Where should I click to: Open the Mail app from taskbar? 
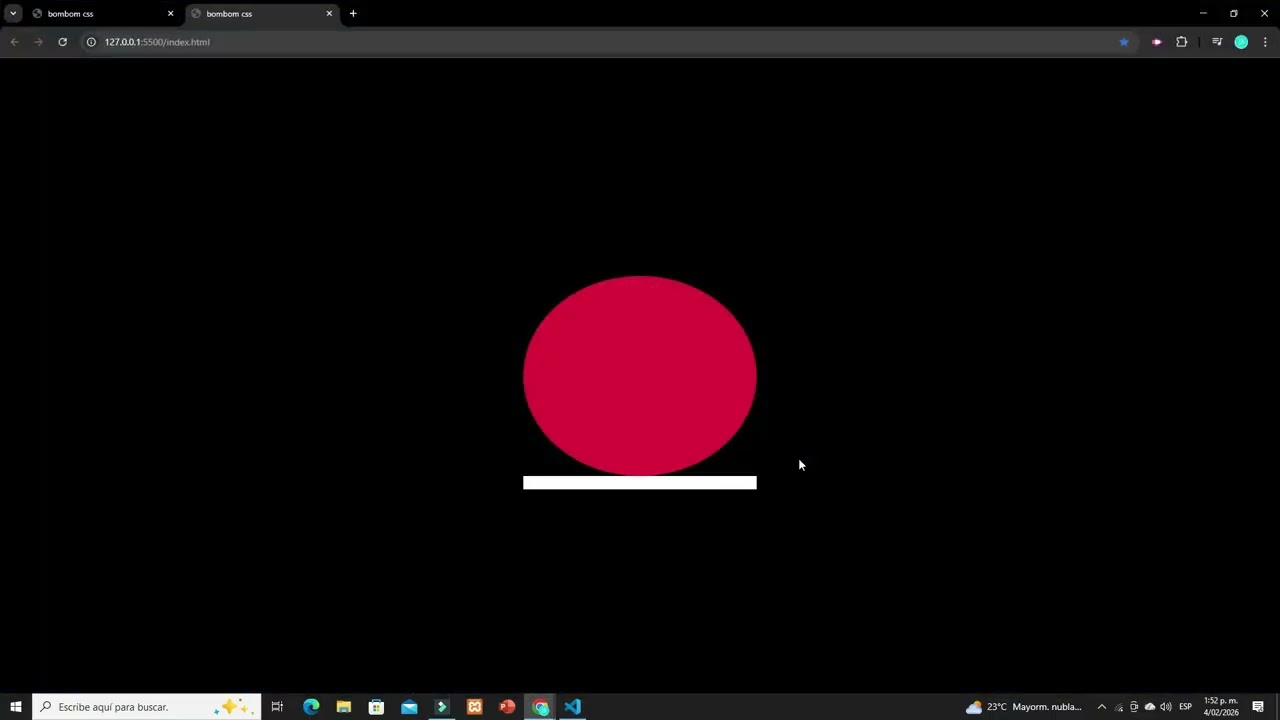pos(409,707)
